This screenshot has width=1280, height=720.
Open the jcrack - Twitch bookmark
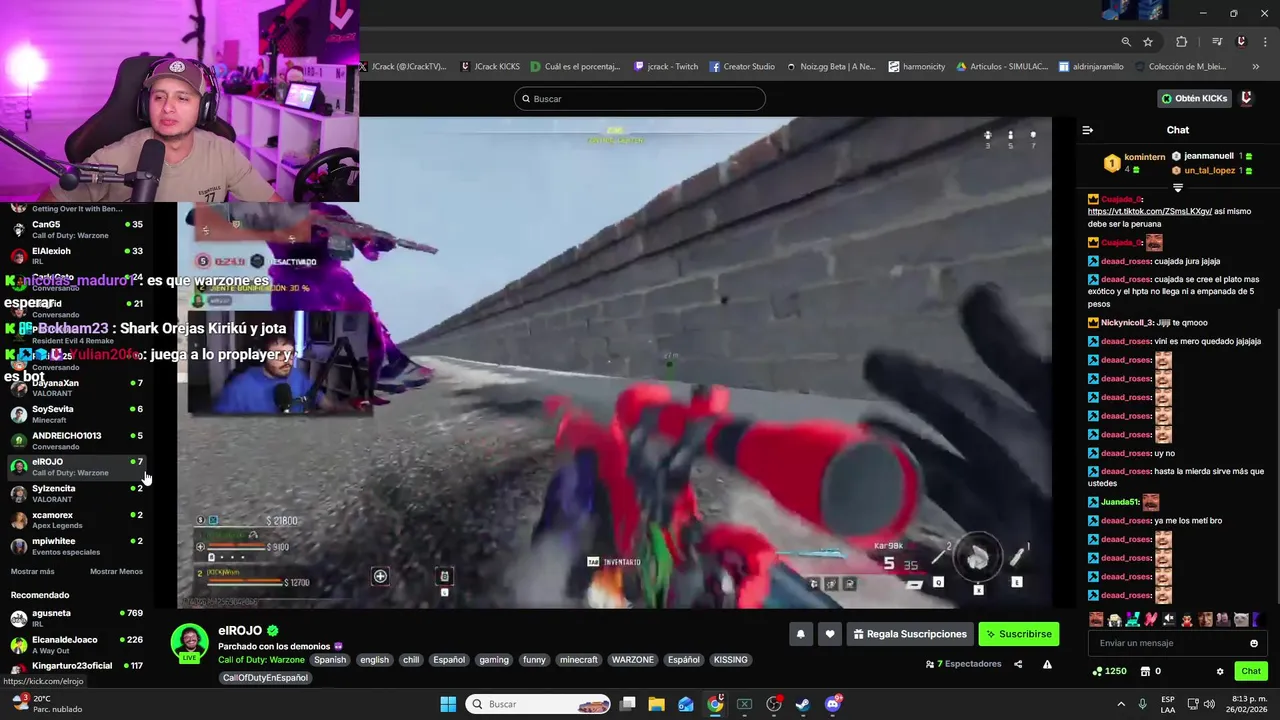666,67
